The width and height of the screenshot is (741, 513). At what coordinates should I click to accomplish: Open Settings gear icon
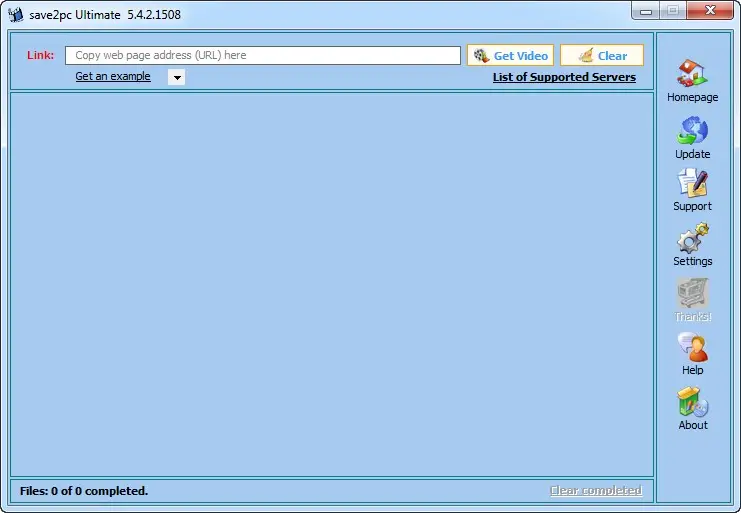point(692,238)
